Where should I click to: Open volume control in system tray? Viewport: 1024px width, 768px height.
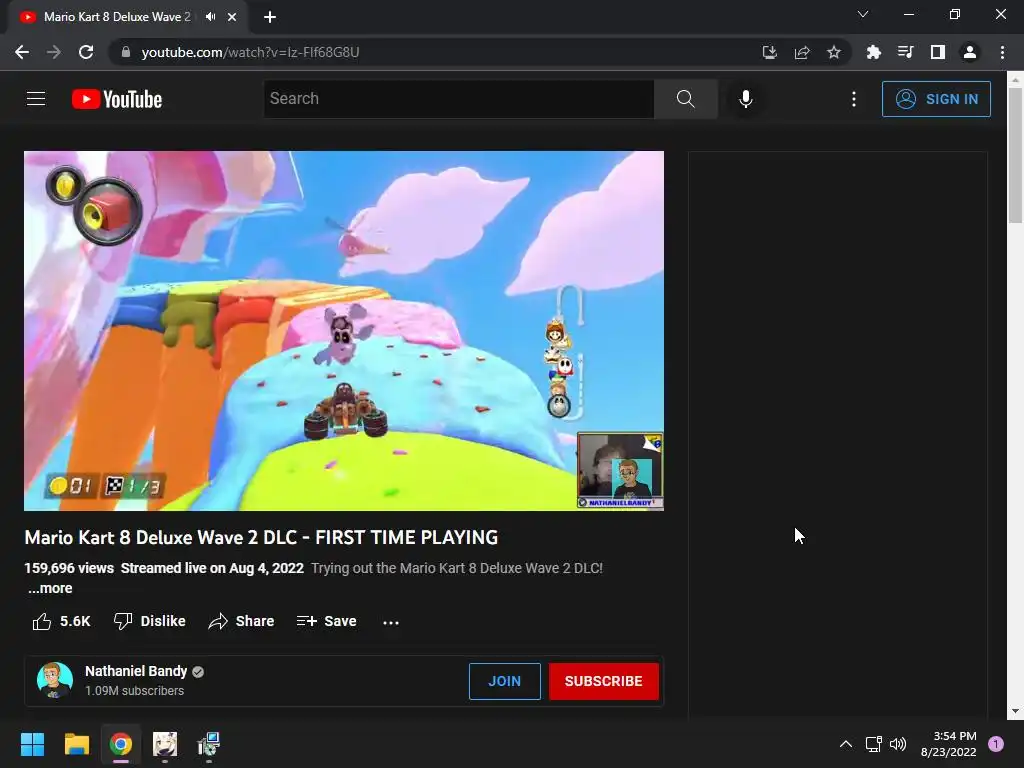pyautogui.click(x=898, y=744)
